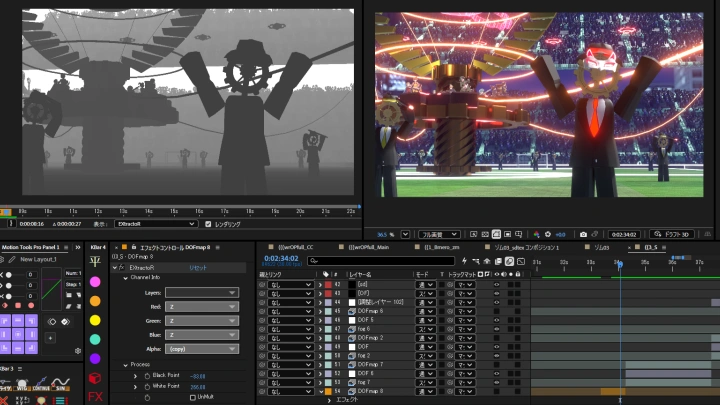Click the center anchor point button in purple grid
This screenshot has height=405, width=720.
click(18, 334)
